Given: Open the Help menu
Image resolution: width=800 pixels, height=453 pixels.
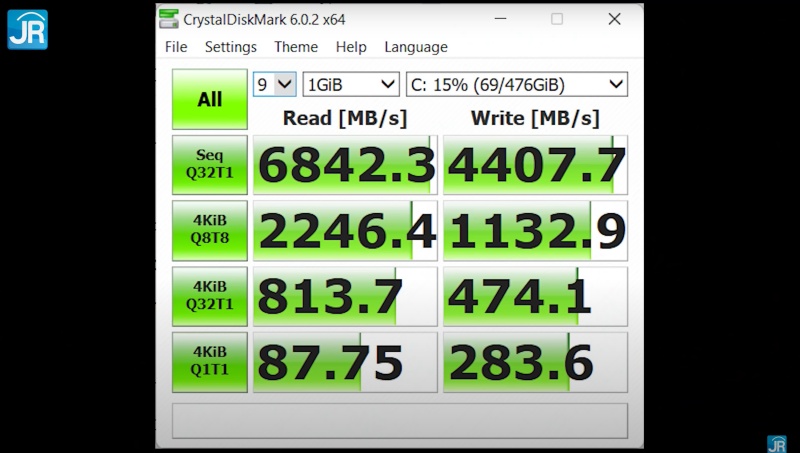Looking at the screenshot, I should (x=351, y=47).
